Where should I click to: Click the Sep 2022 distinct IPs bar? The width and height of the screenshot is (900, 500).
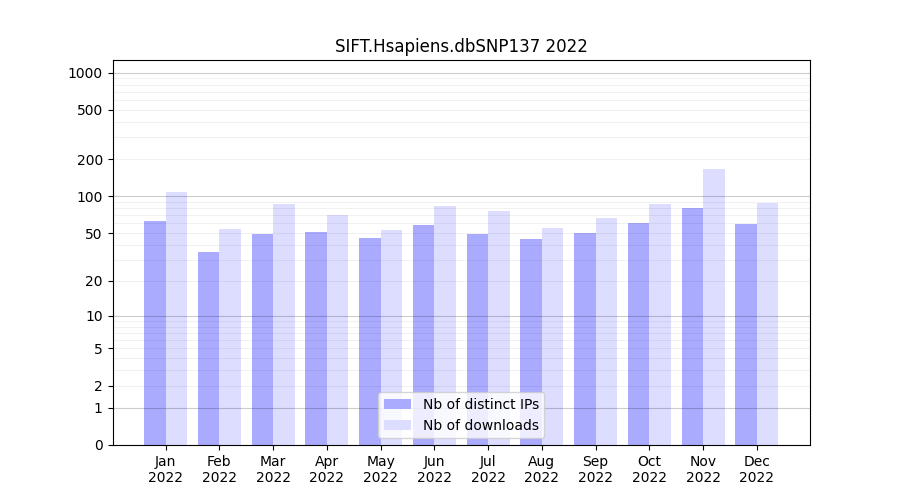pos(584,339)
